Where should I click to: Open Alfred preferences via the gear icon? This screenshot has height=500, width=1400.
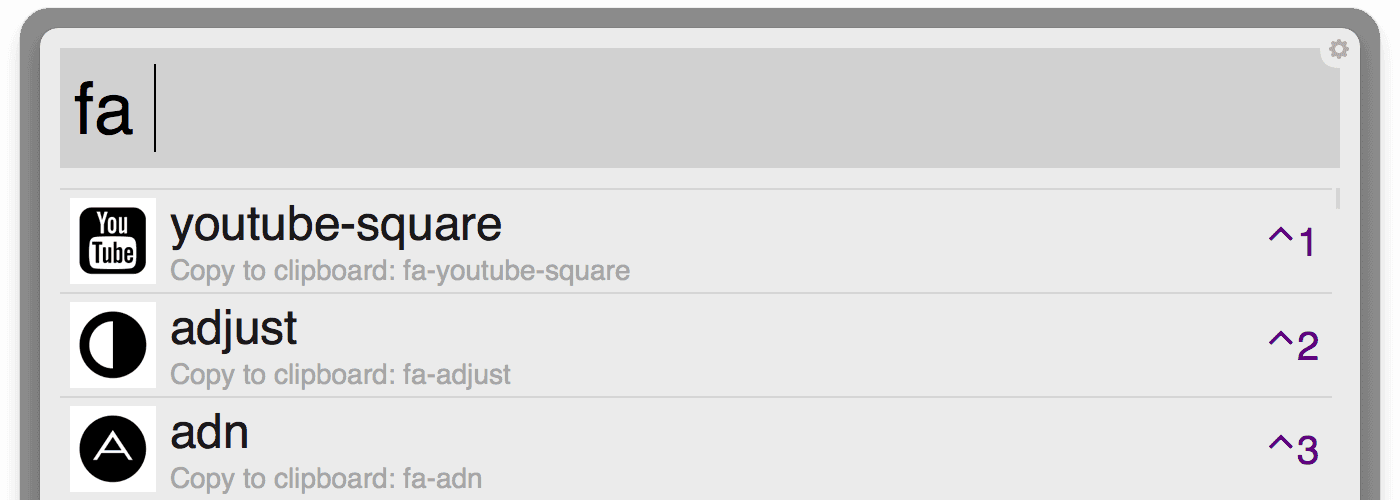[x=1339, y=49]
